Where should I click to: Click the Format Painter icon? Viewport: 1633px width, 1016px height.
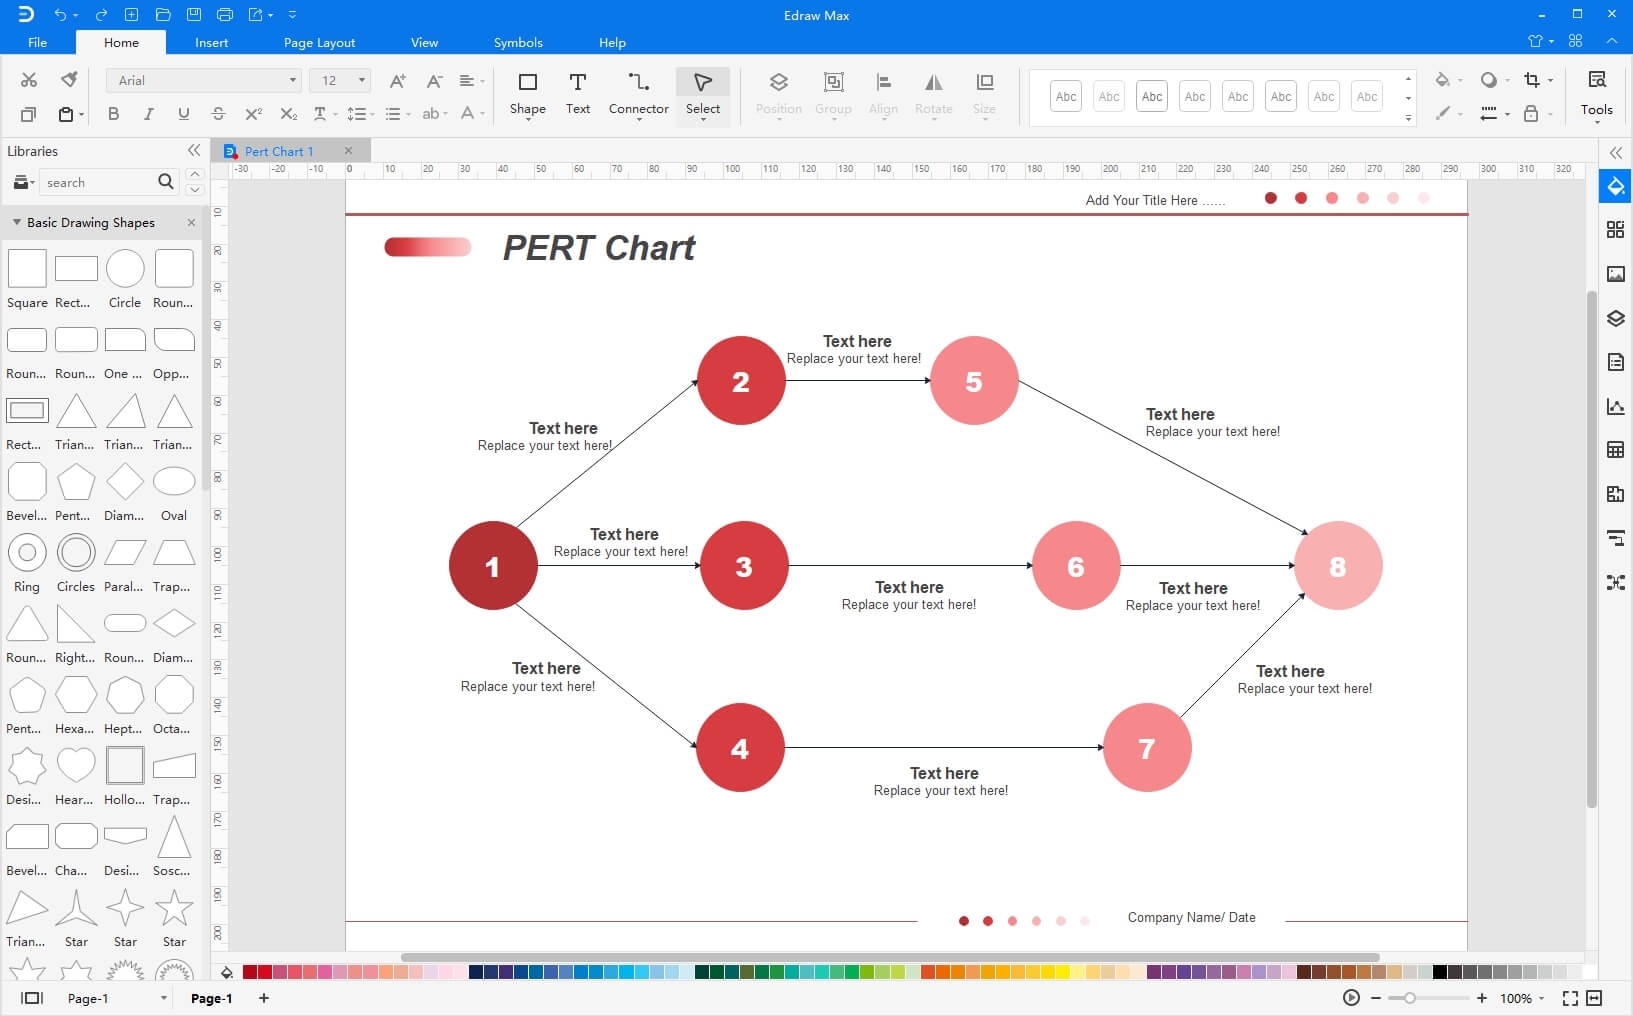[x=69, y=80]
